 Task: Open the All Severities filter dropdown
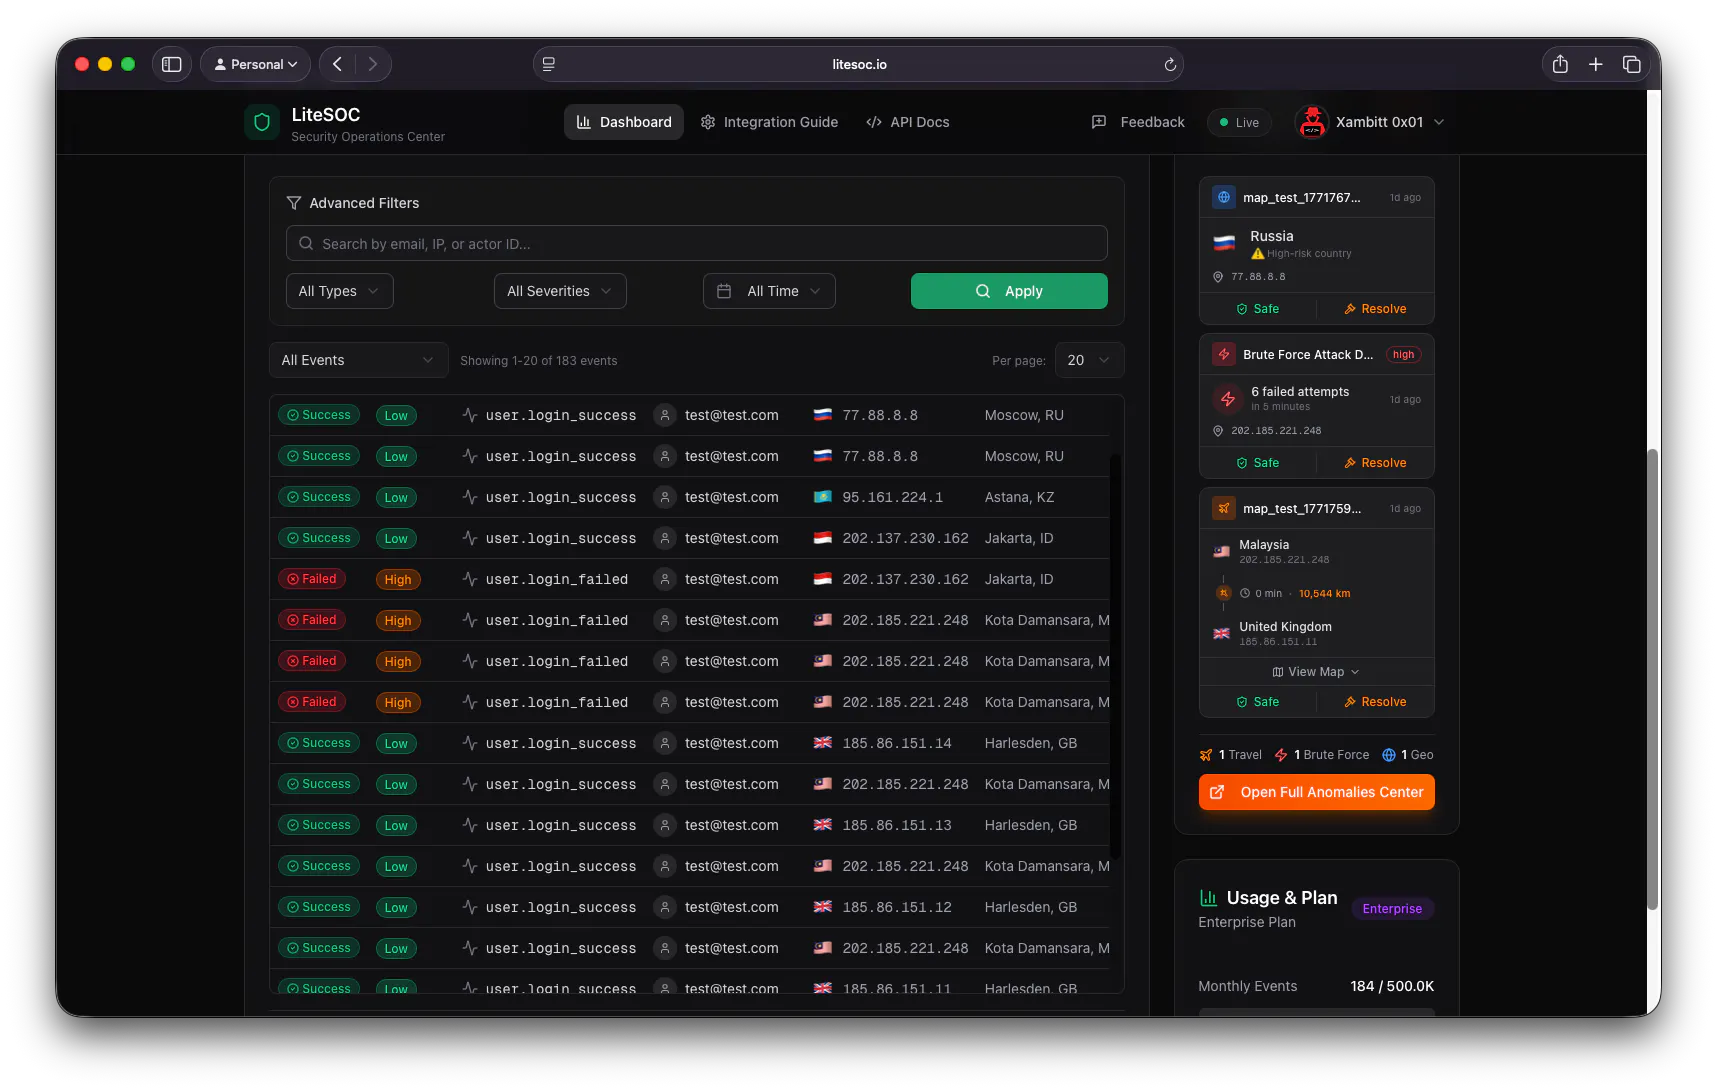560,291
